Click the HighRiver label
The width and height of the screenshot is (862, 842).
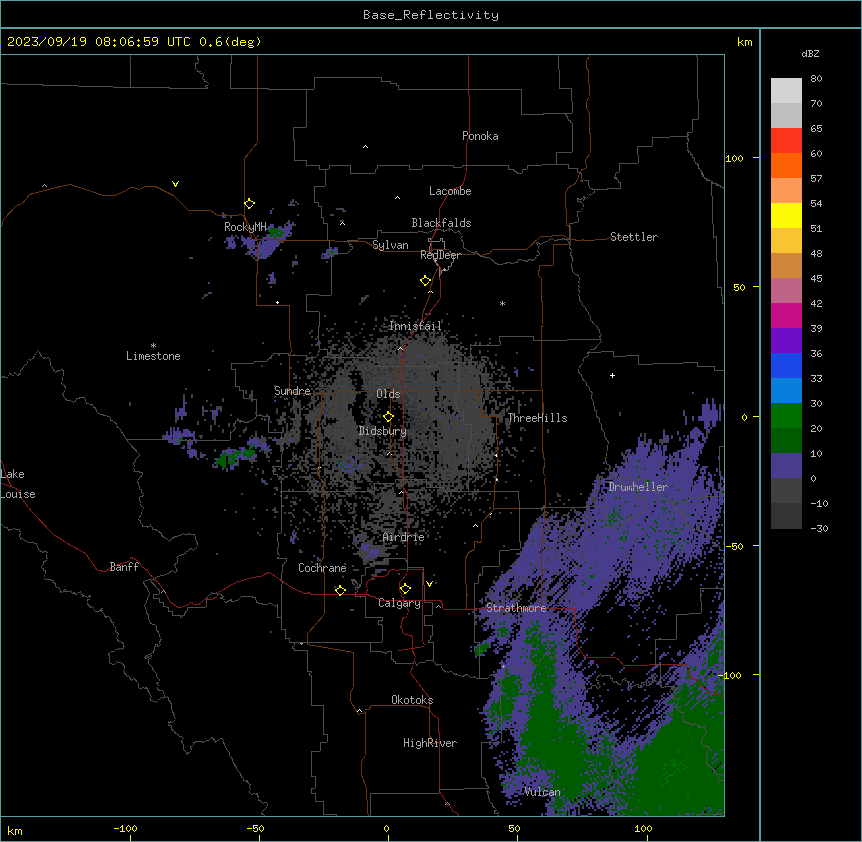coord(430,743)
